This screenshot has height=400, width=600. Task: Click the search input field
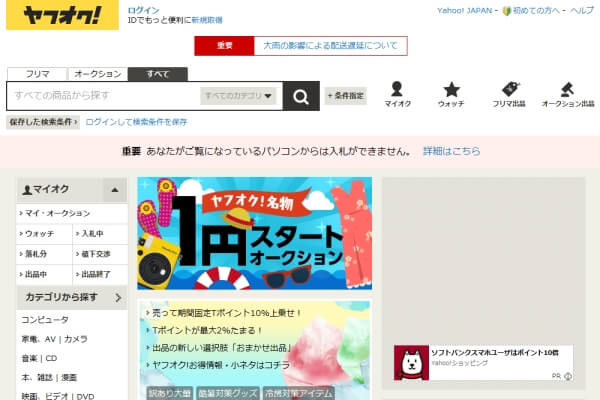[x=100, y=96]
